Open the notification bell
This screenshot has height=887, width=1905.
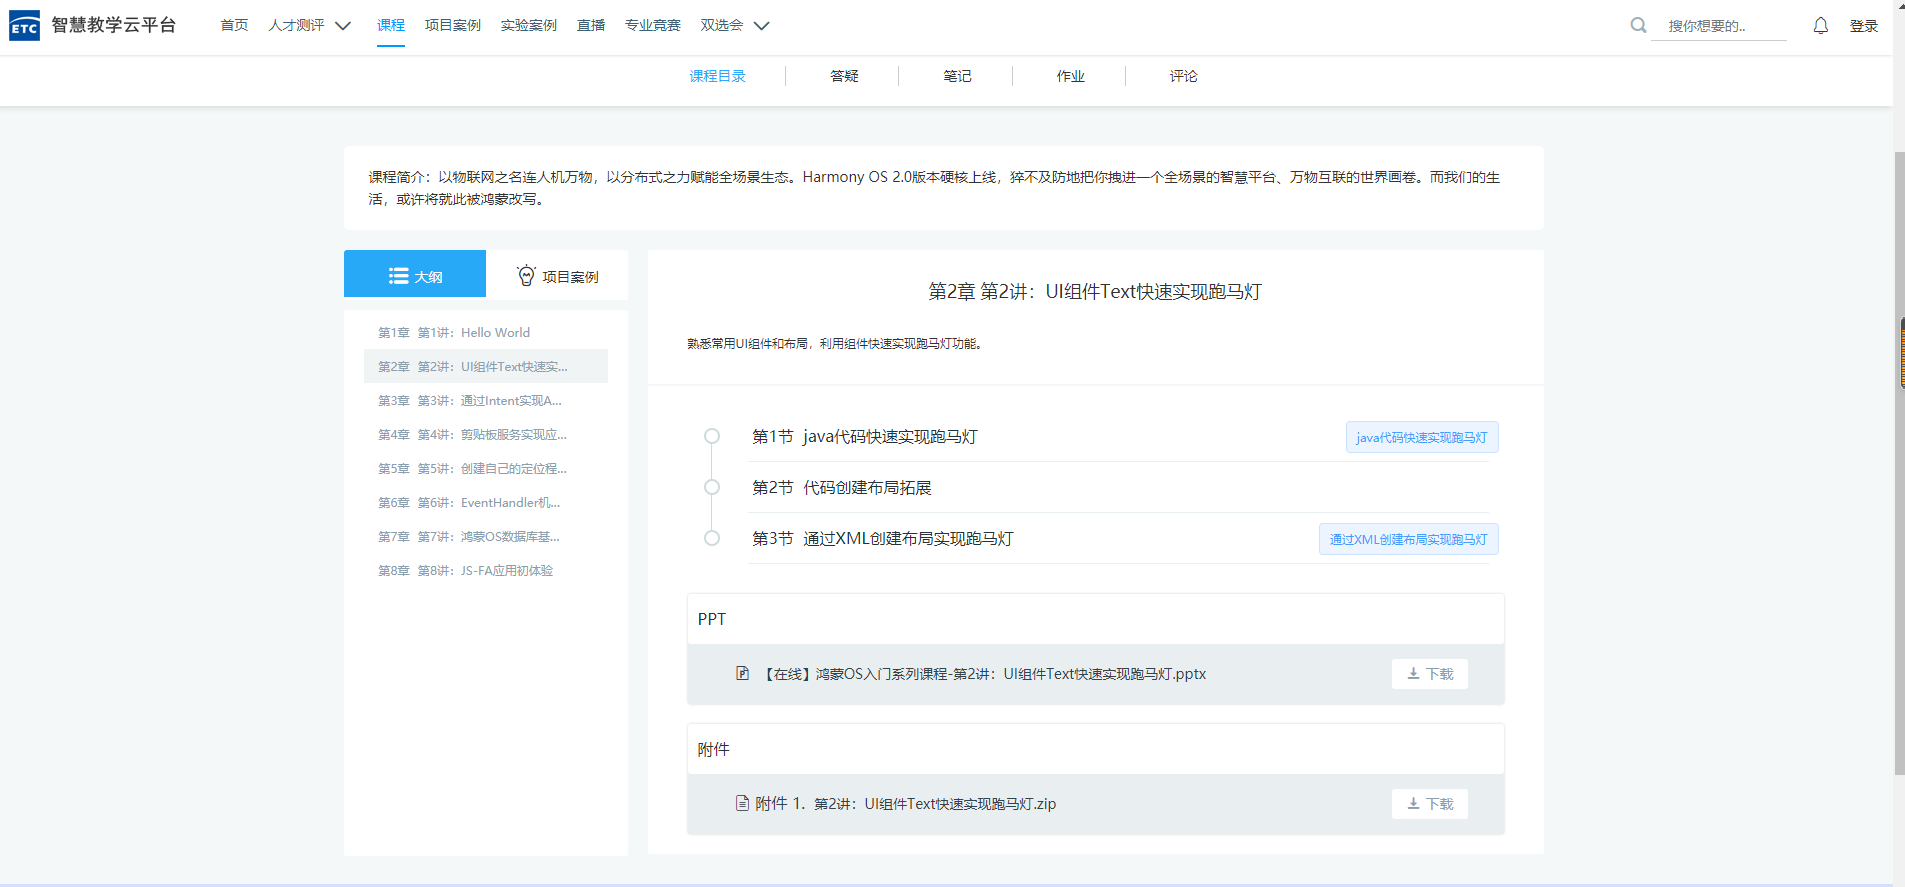[x=1821, y=26]
